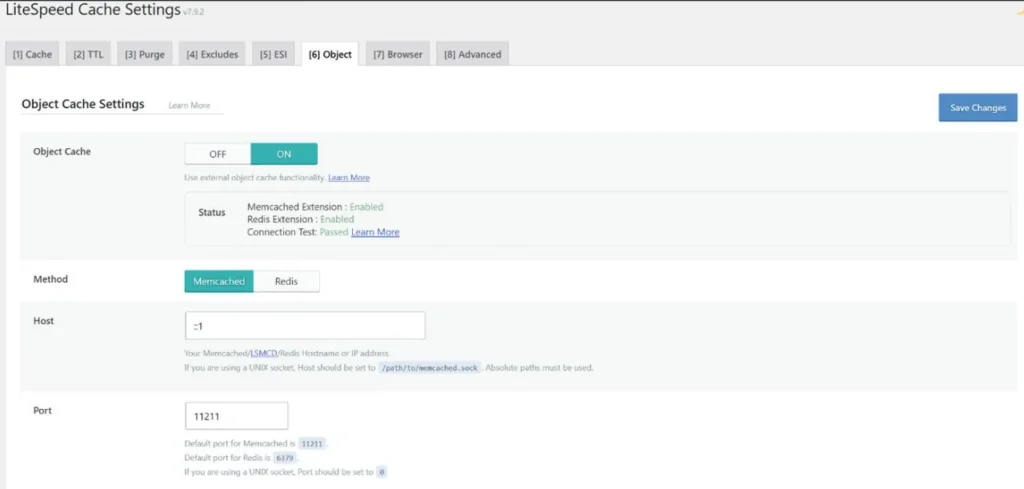Image resolution: width=1024 pixels, height=489 pixels.
Task: Click the Memcached Extension Enabled status
Action: (x=366, y=207)
